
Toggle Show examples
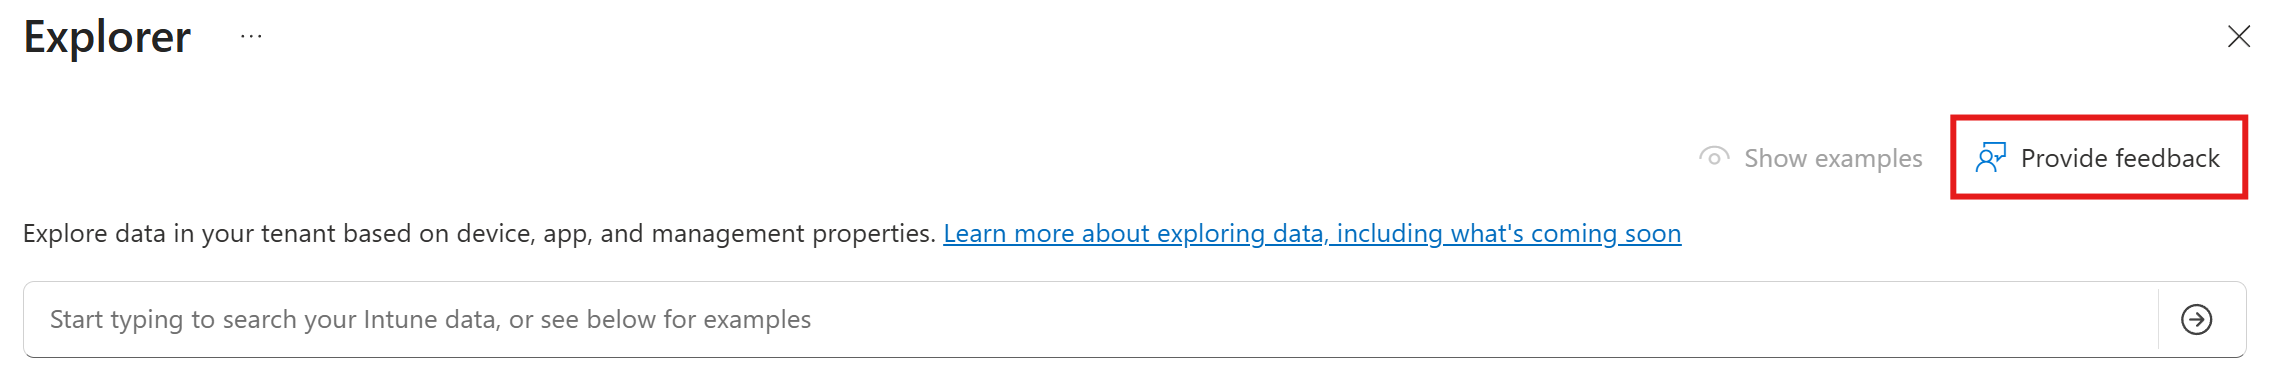1810,158
